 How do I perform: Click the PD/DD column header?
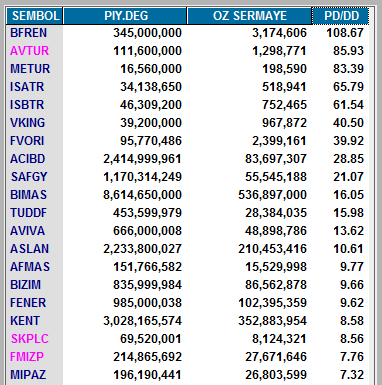pyautogui.click(x=341, y=16)
